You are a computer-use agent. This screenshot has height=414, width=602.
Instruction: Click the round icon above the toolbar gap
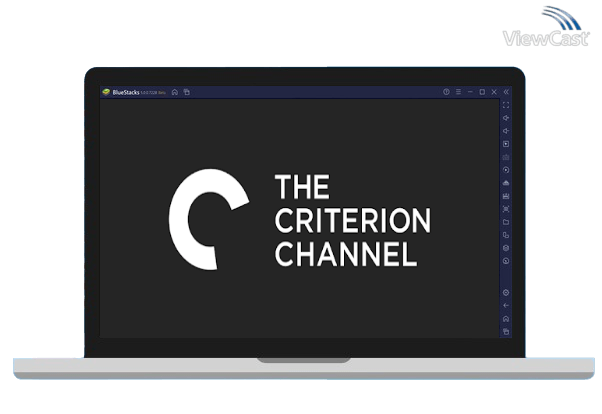tap(506, 261)
